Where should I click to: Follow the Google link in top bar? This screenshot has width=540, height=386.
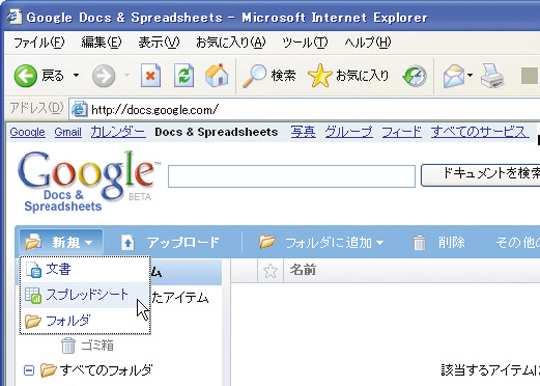pos(27,132)
